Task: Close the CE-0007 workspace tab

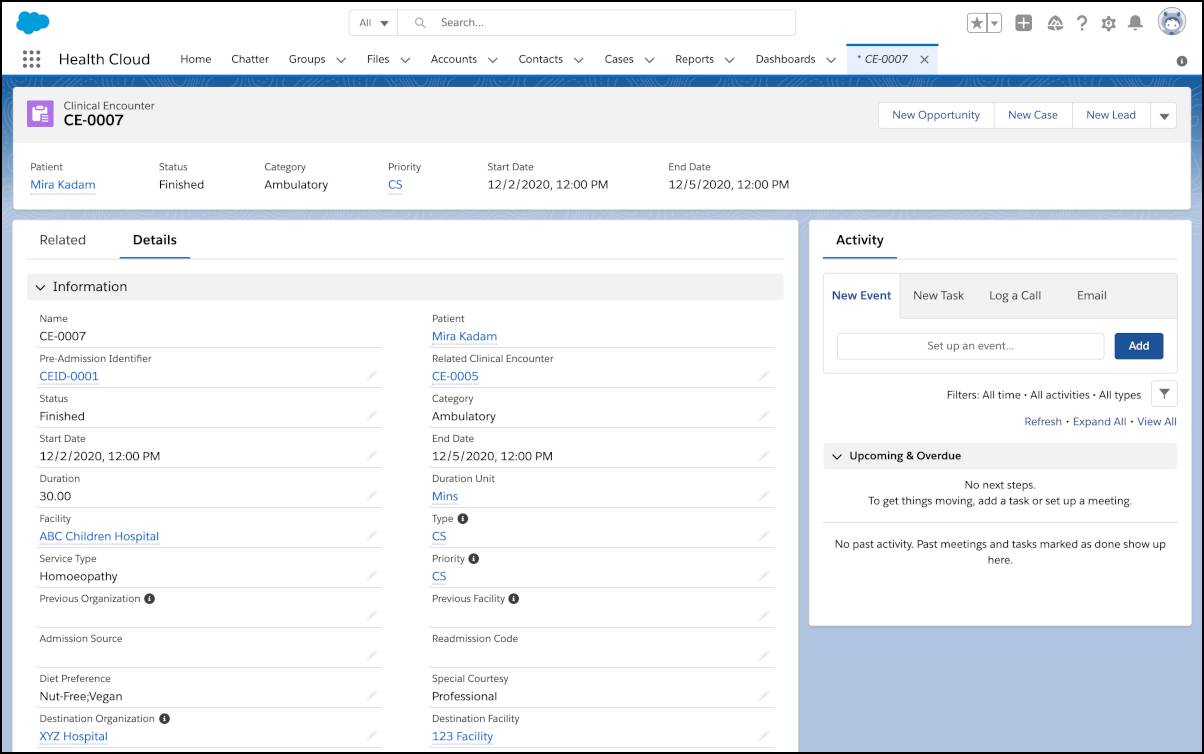Action: click(924, 59)
